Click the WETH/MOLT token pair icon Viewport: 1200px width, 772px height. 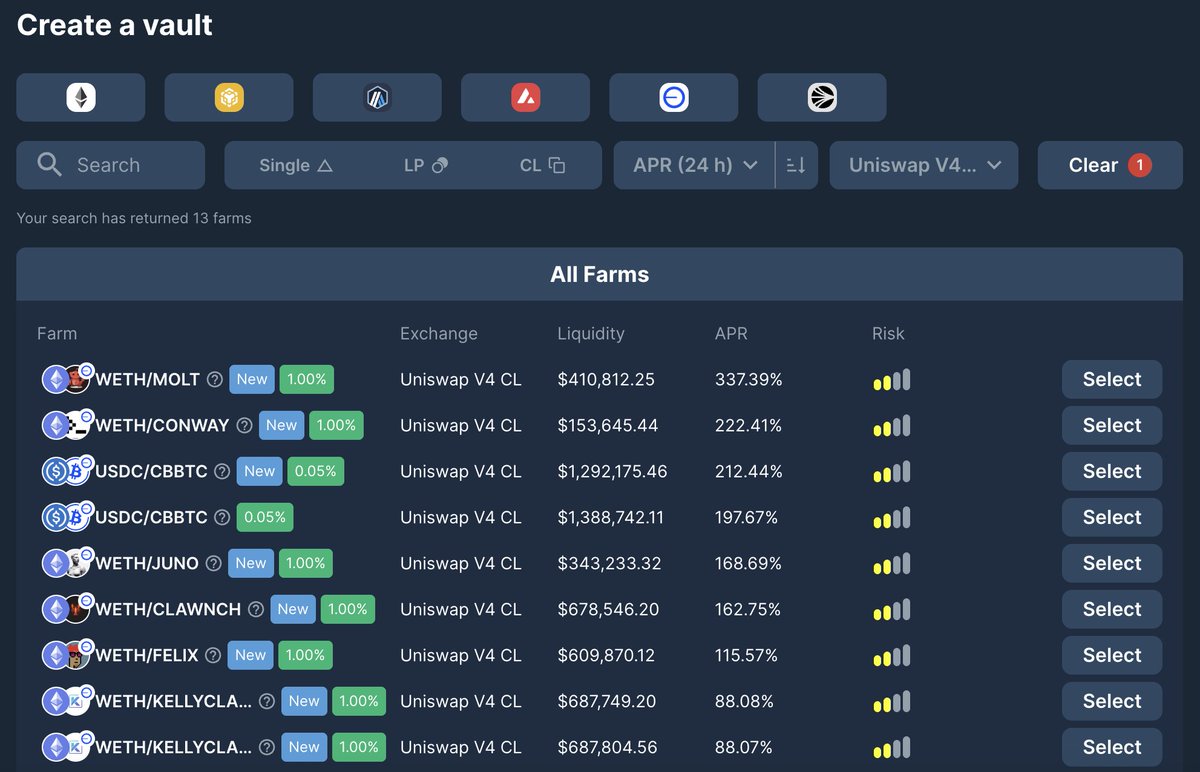pos(67,378)
